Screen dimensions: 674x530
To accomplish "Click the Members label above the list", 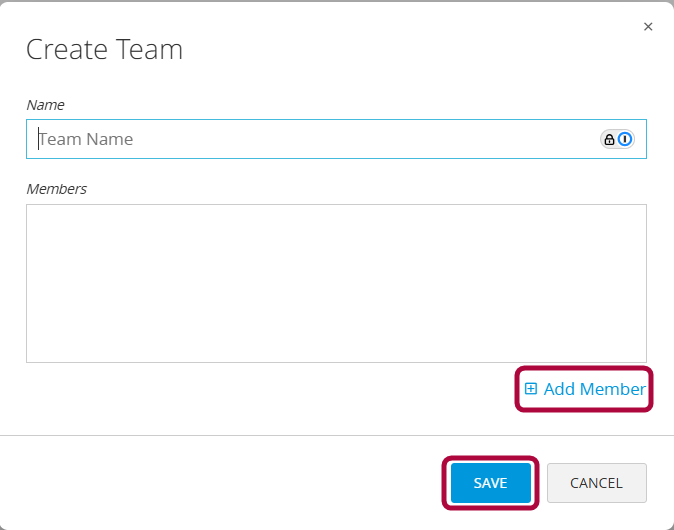I will [x=56, y=188].
